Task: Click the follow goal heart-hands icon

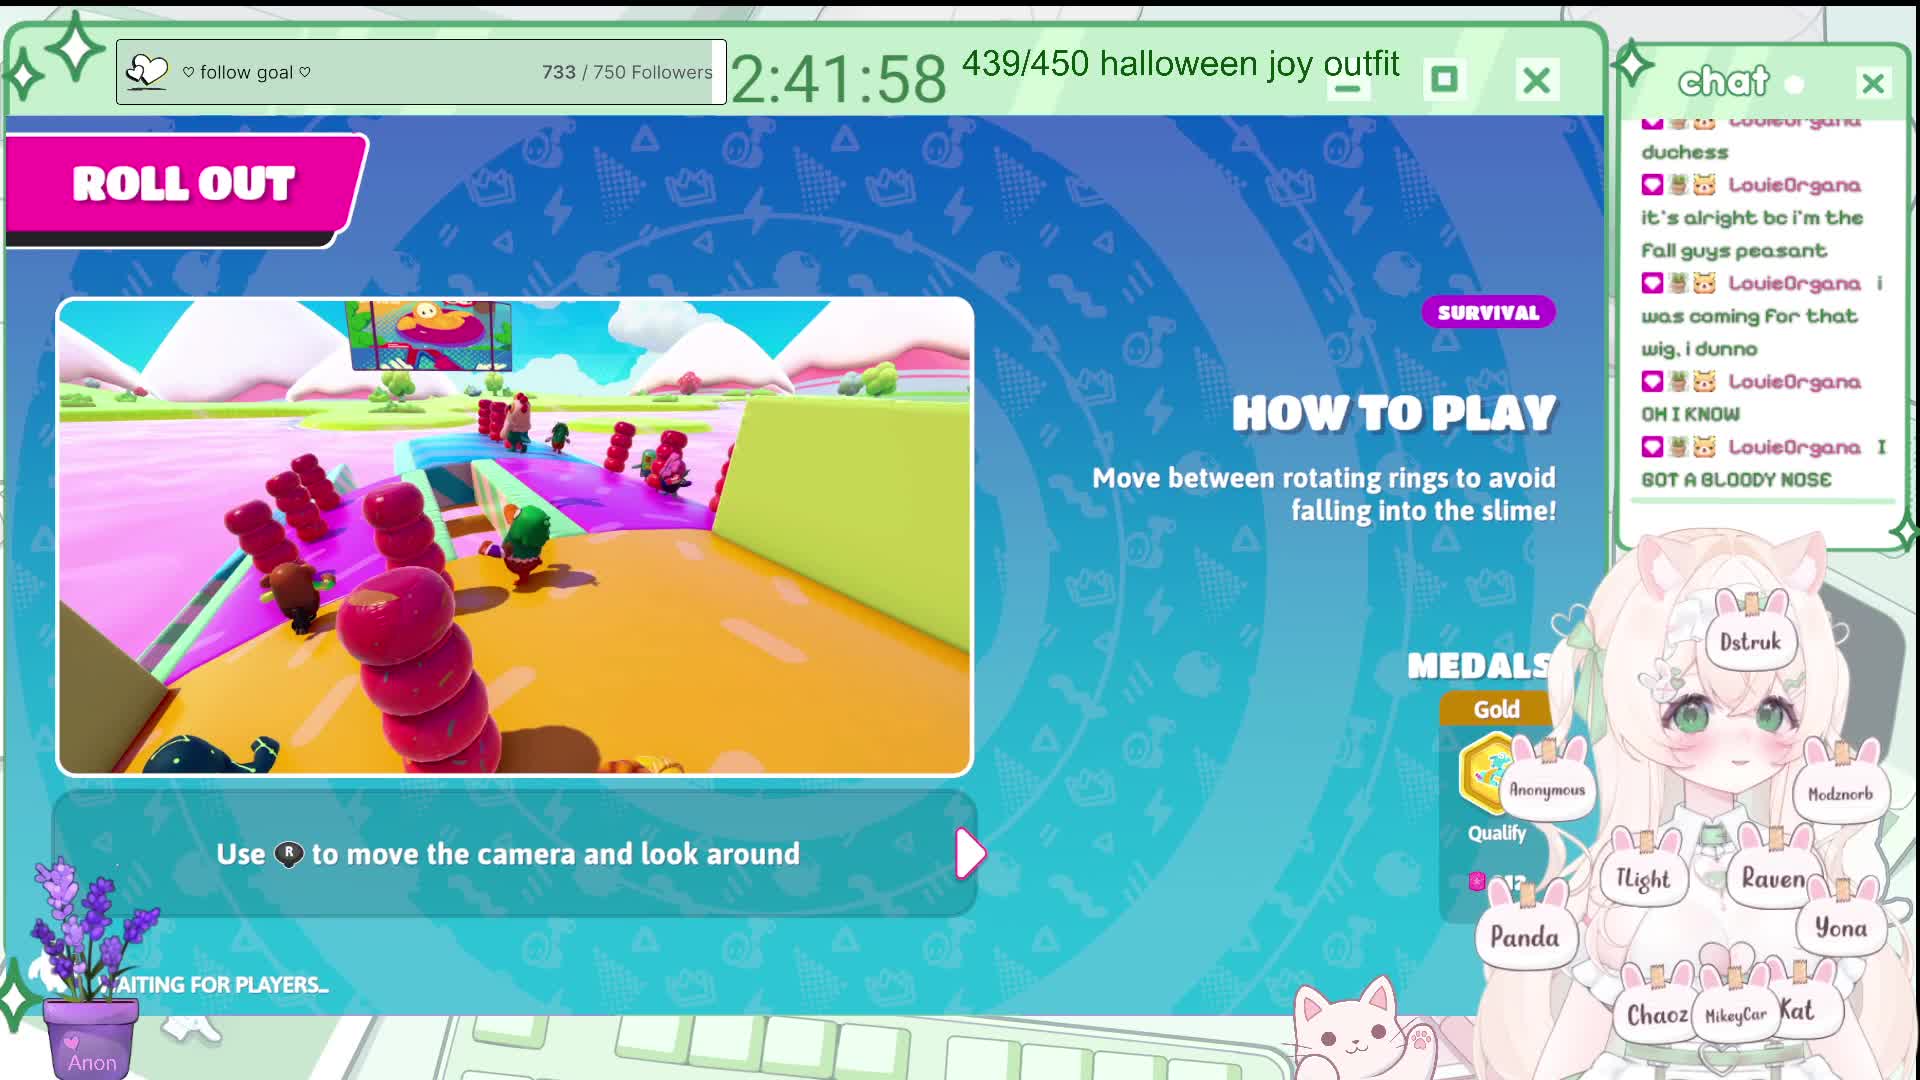Action: tap(147, 72)
